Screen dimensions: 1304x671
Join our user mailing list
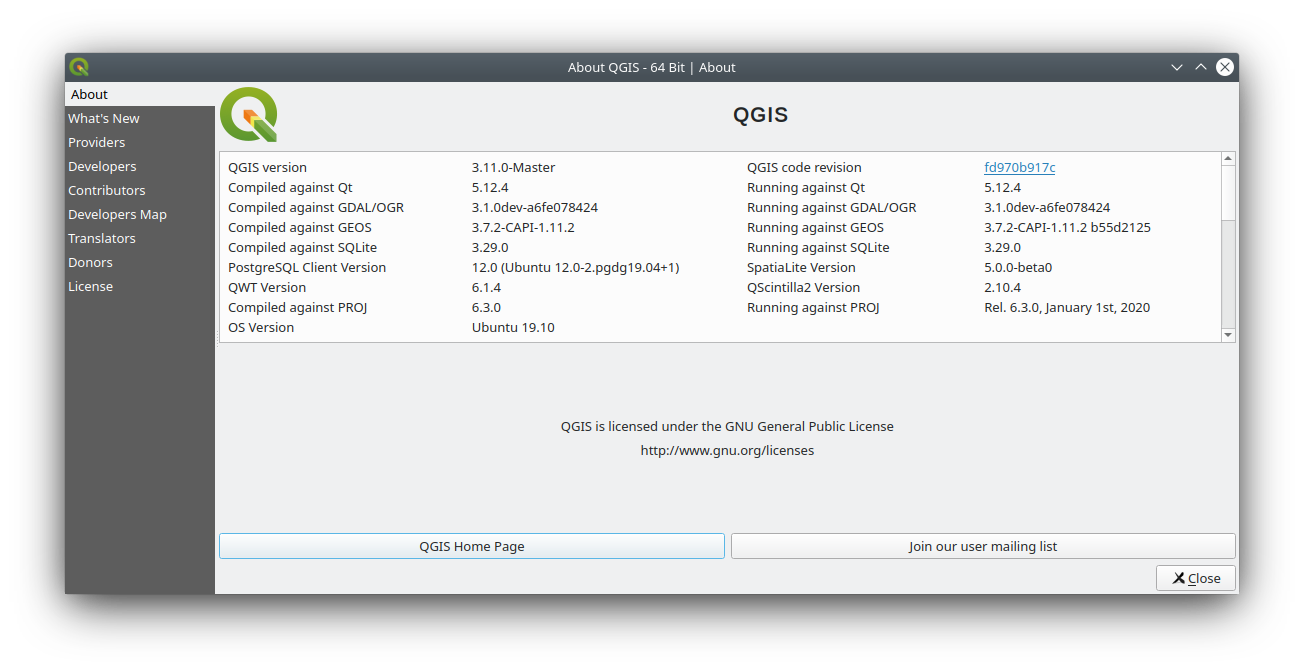pos(983,546)
